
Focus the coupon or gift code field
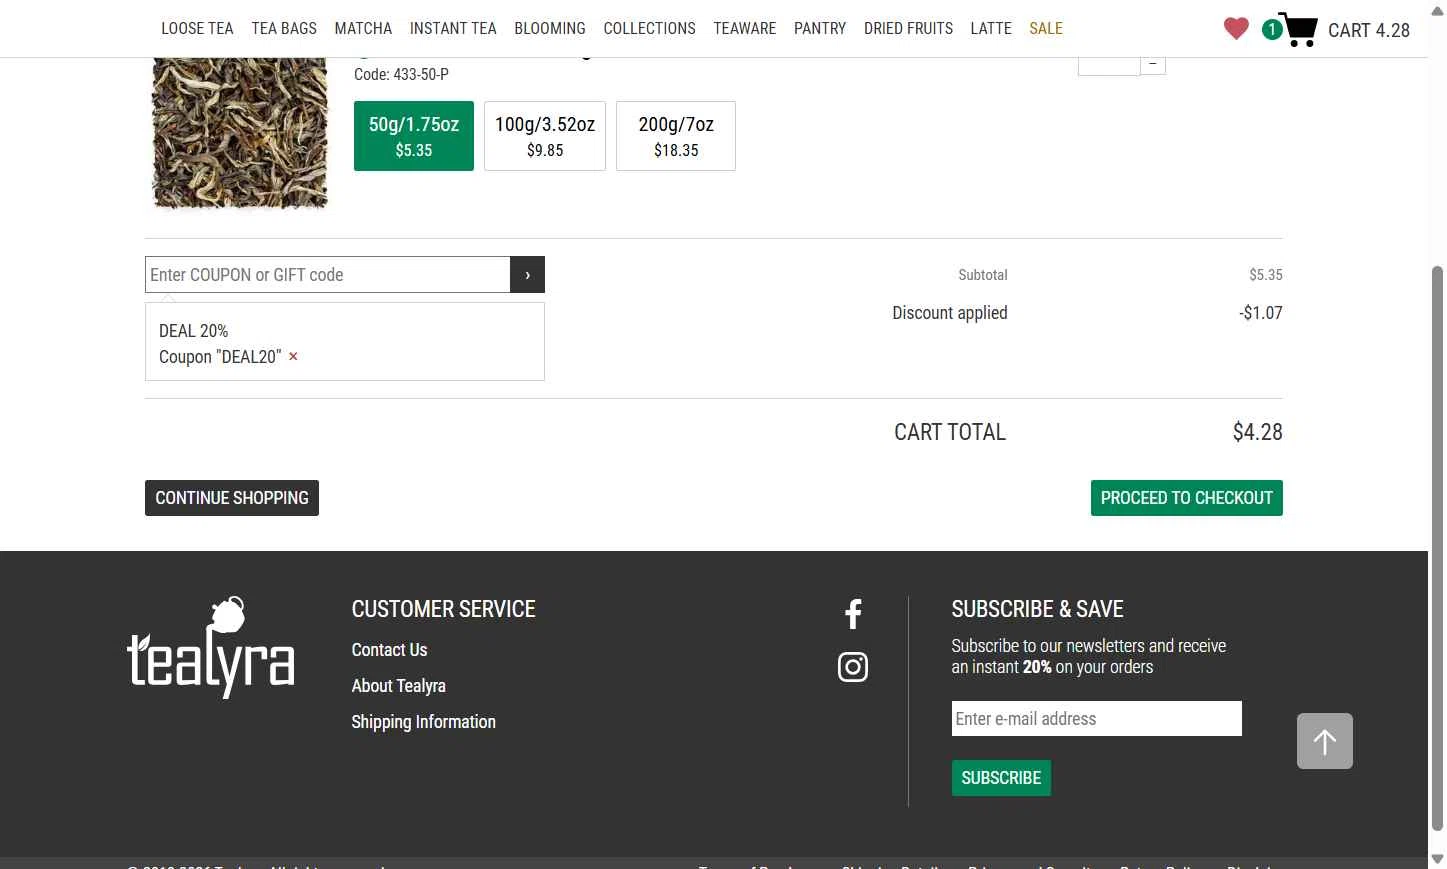(328, 275)
